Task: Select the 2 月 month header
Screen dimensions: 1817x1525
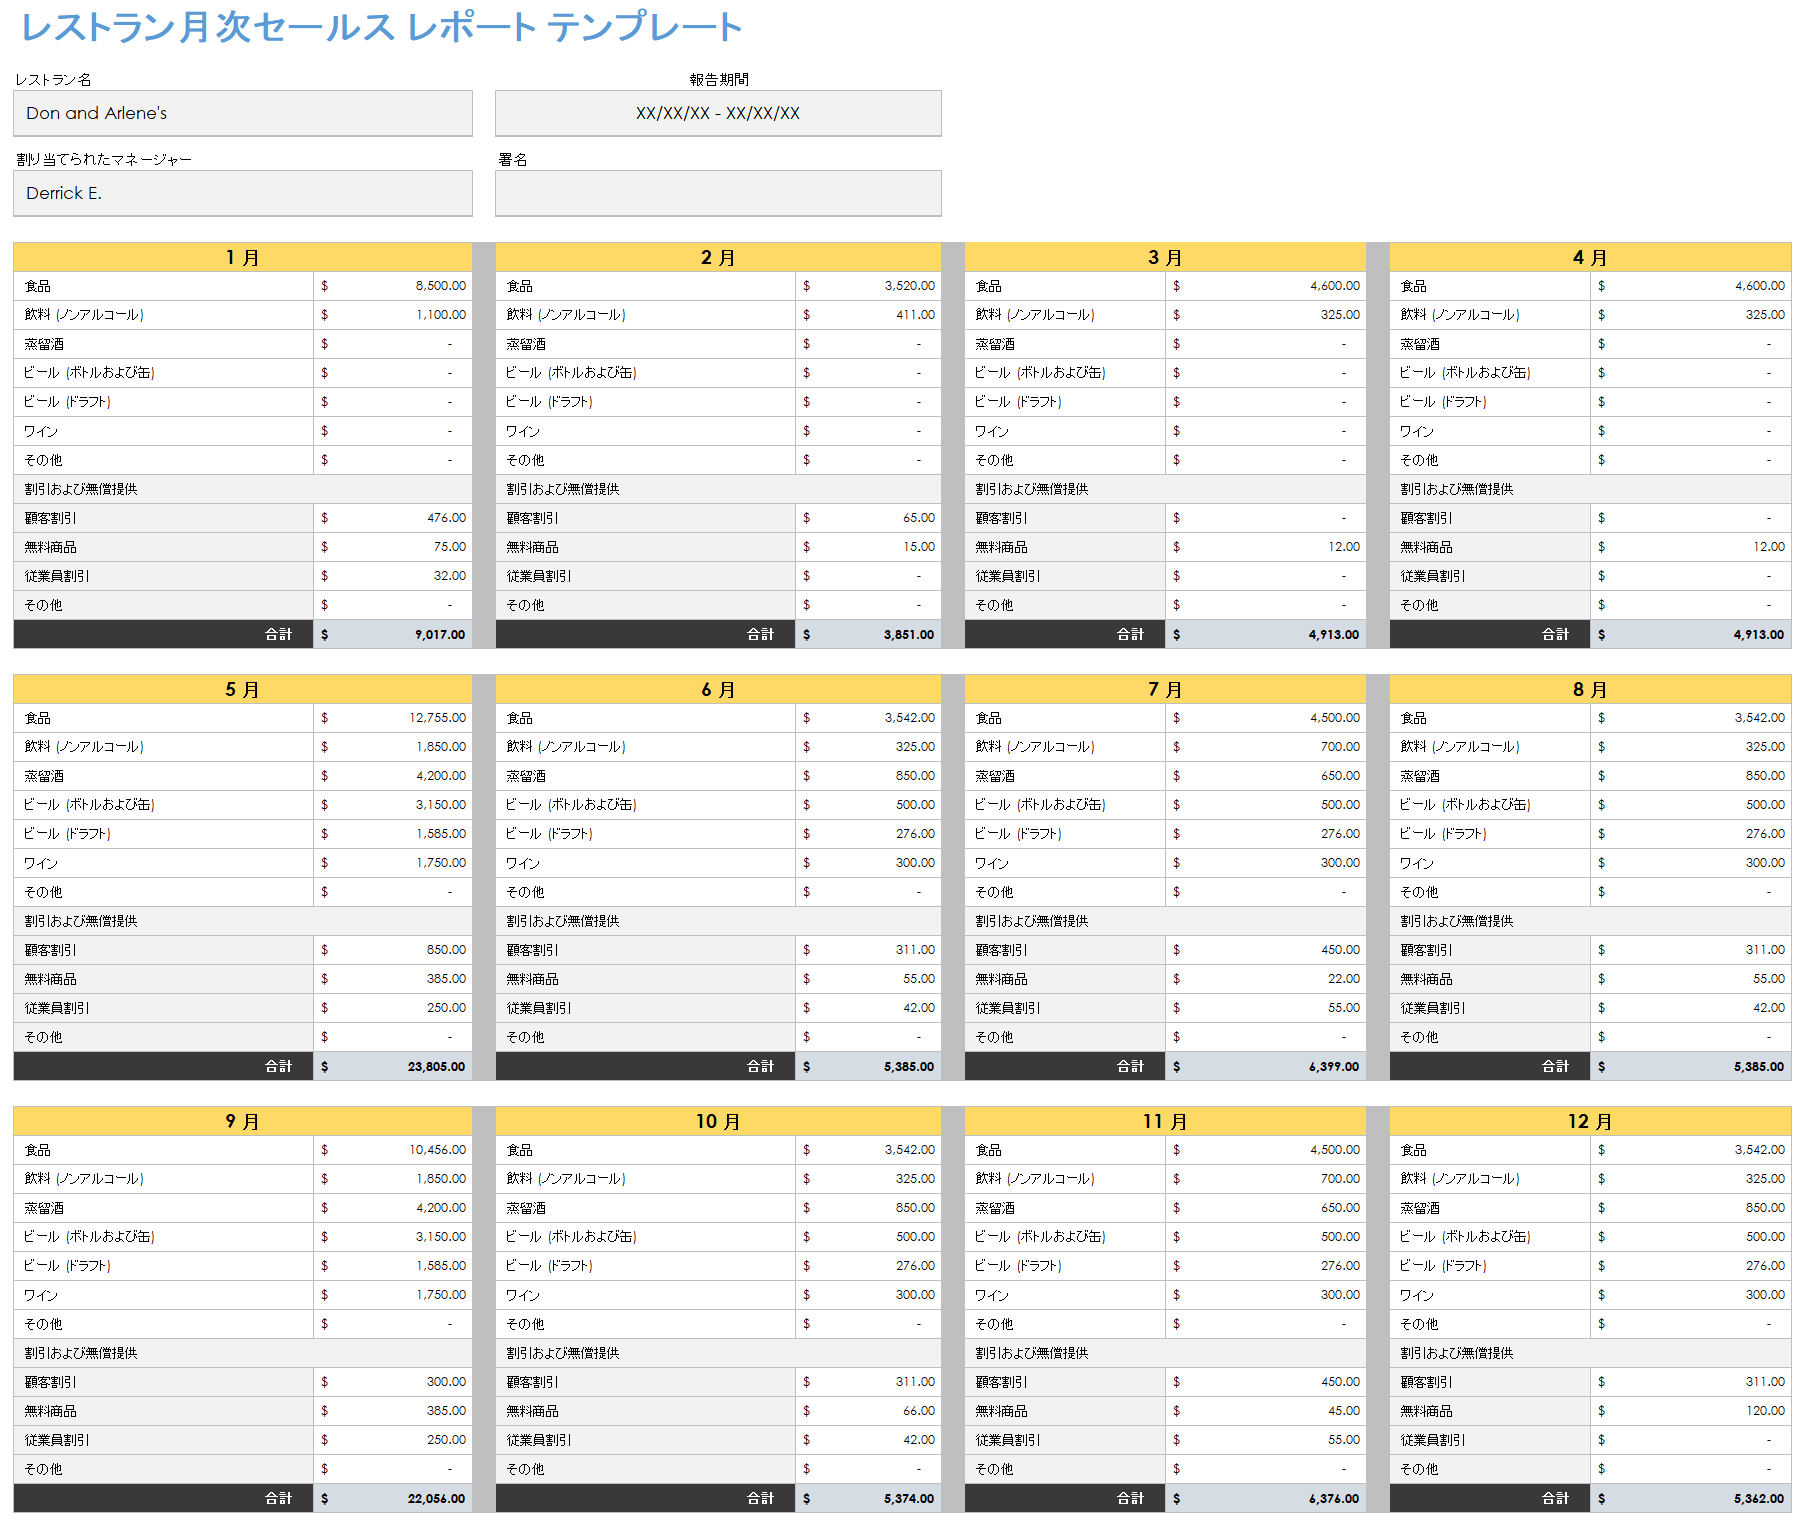Action: 718,257
